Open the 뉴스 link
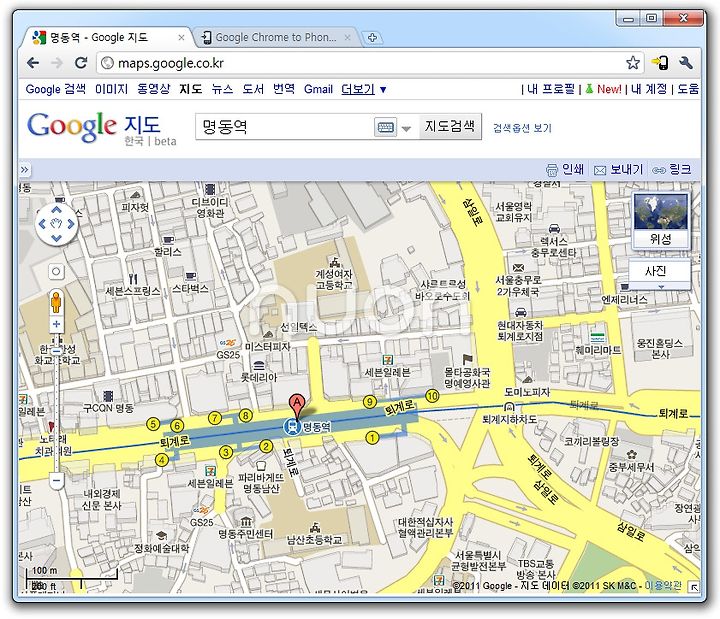The width and height of the screenshot is (720, 619). click(222, 89)
